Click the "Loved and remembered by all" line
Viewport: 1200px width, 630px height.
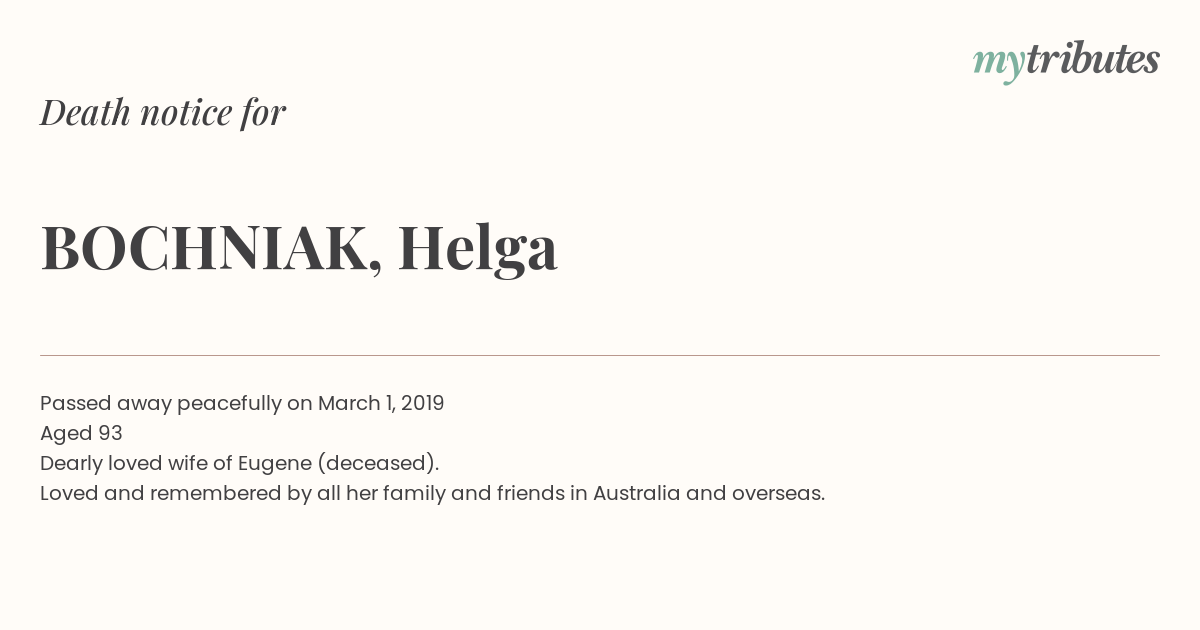point(432,494)
